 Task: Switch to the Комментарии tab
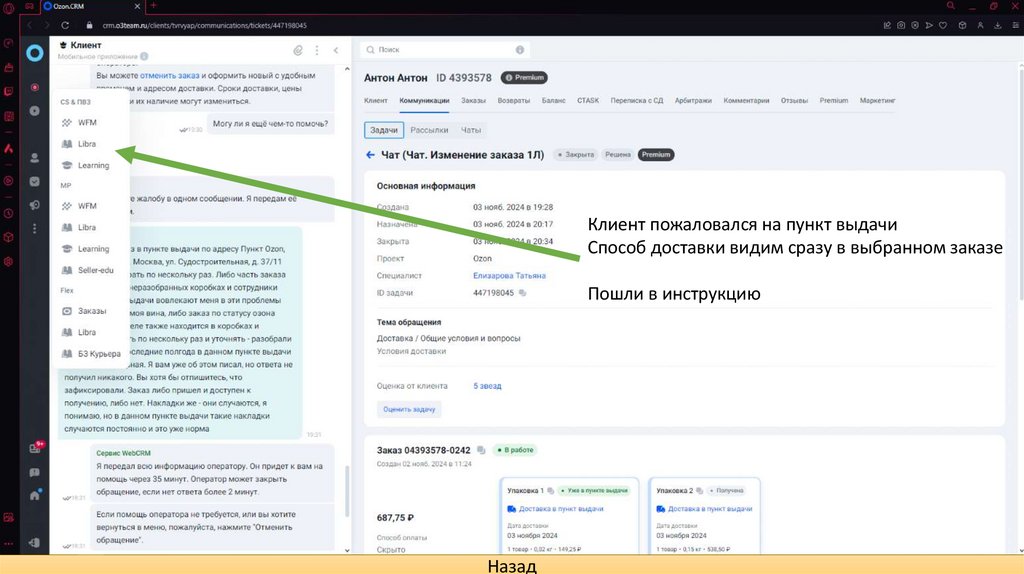[746, 101]
